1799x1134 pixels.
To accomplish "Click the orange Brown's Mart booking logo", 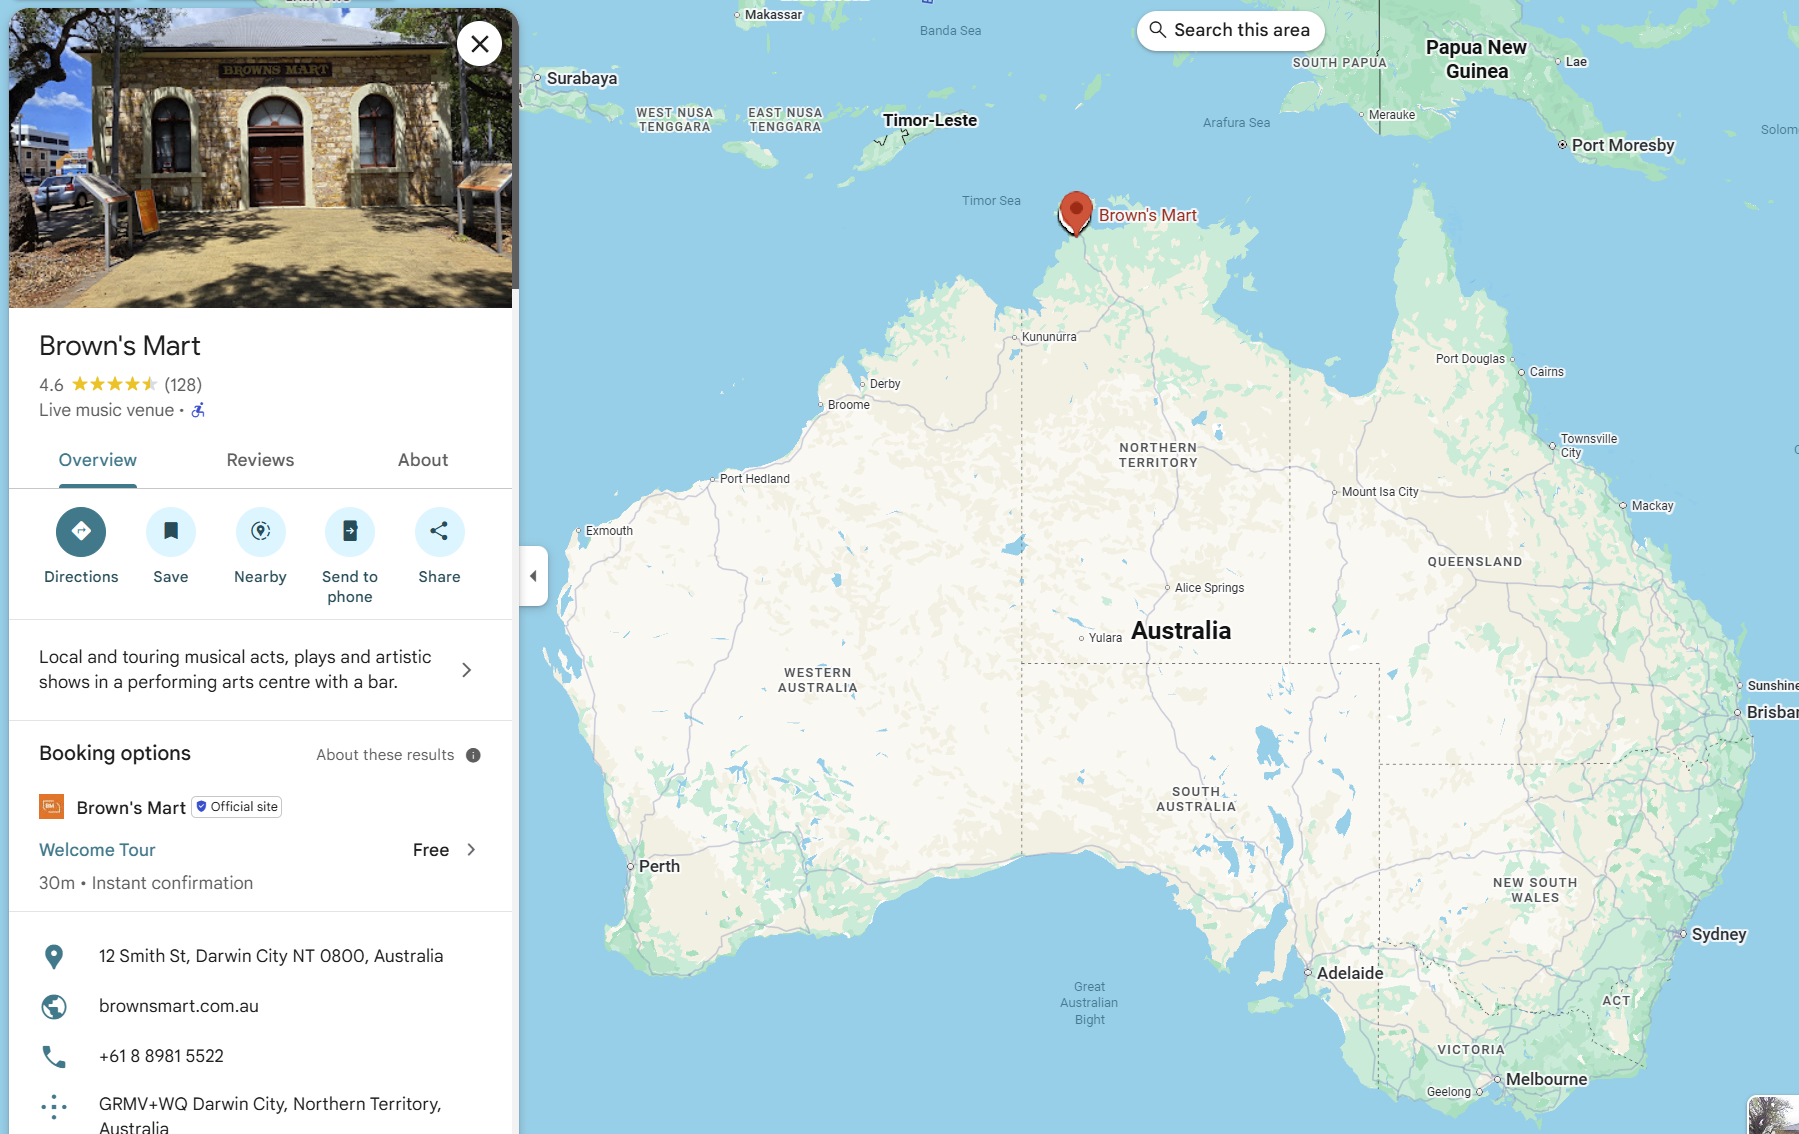I will [x=51, y=807].
